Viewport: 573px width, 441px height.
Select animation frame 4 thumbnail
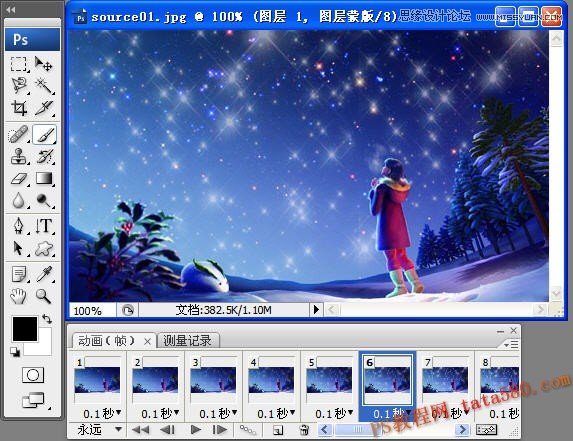point(271,380)
